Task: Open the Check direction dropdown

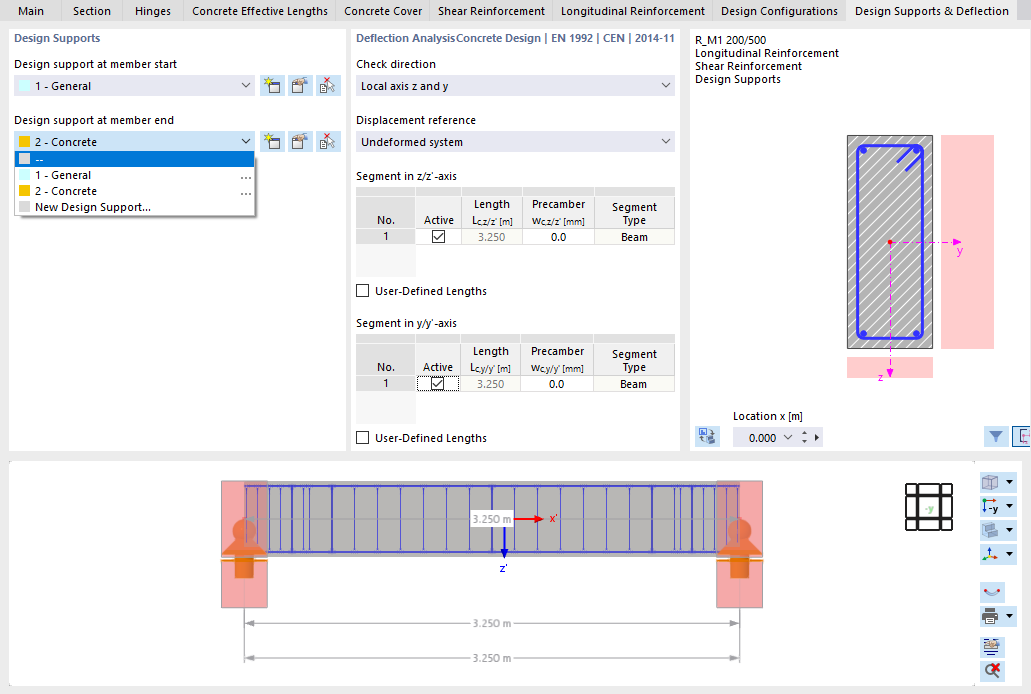Action: tap(665, 86)
